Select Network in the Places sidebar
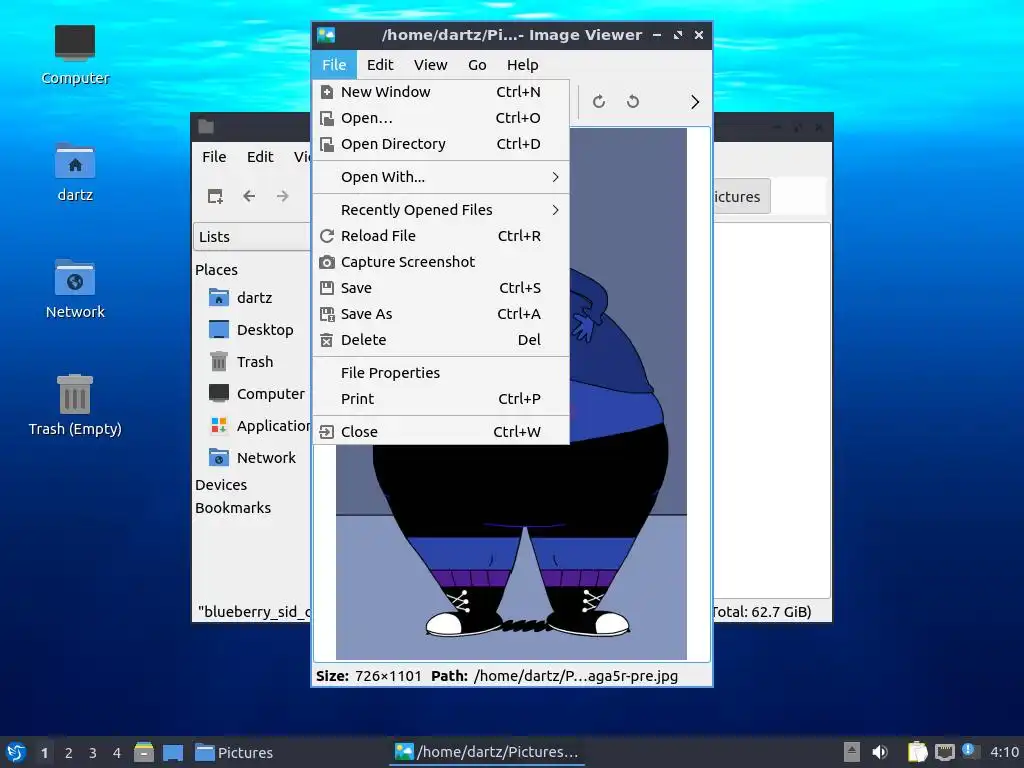Viewport: 1024px width, 768px height. pyautogui.click(x=252, y=458)
